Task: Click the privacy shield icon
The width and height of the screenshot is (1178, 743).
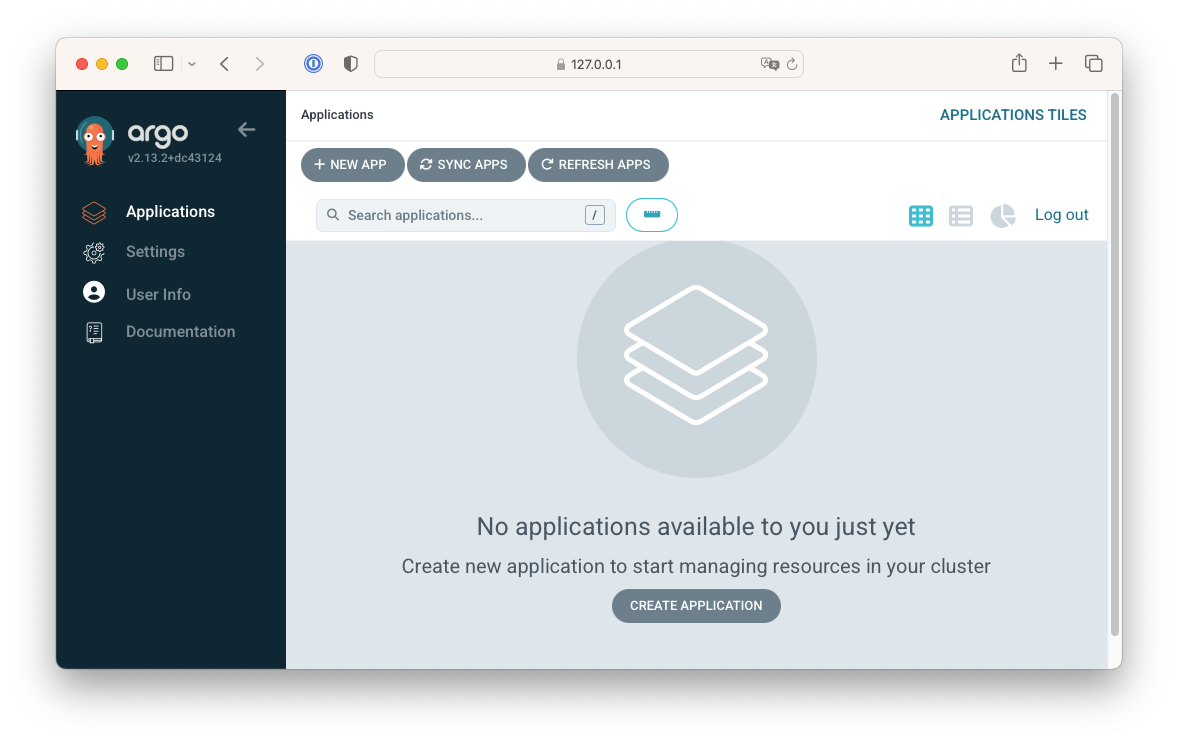Action: pos(351,64)
